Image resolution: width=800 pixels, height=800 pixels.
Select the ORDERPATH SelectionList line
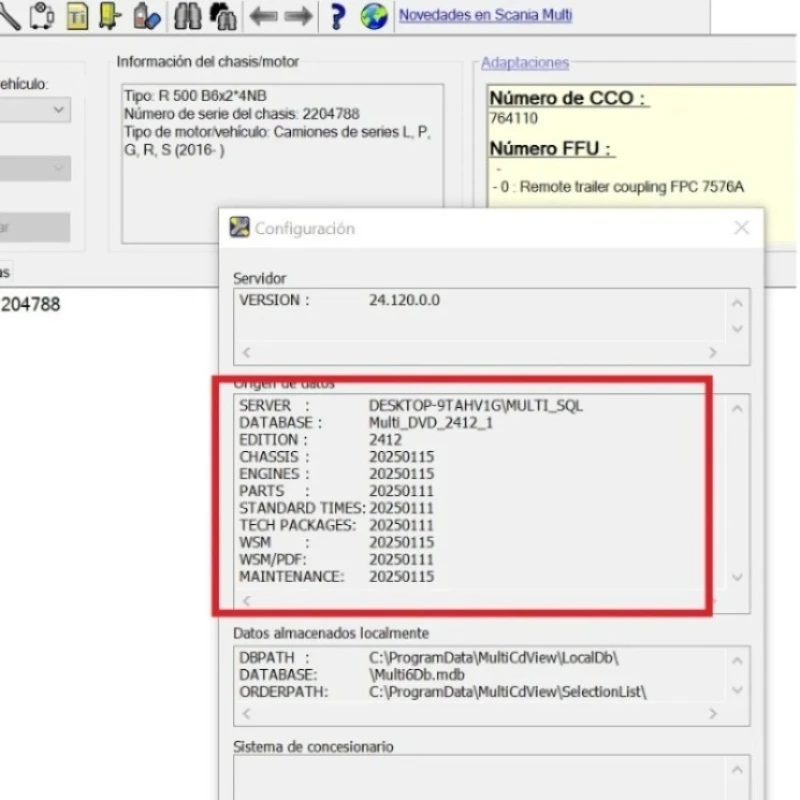[x=443, y=692]
